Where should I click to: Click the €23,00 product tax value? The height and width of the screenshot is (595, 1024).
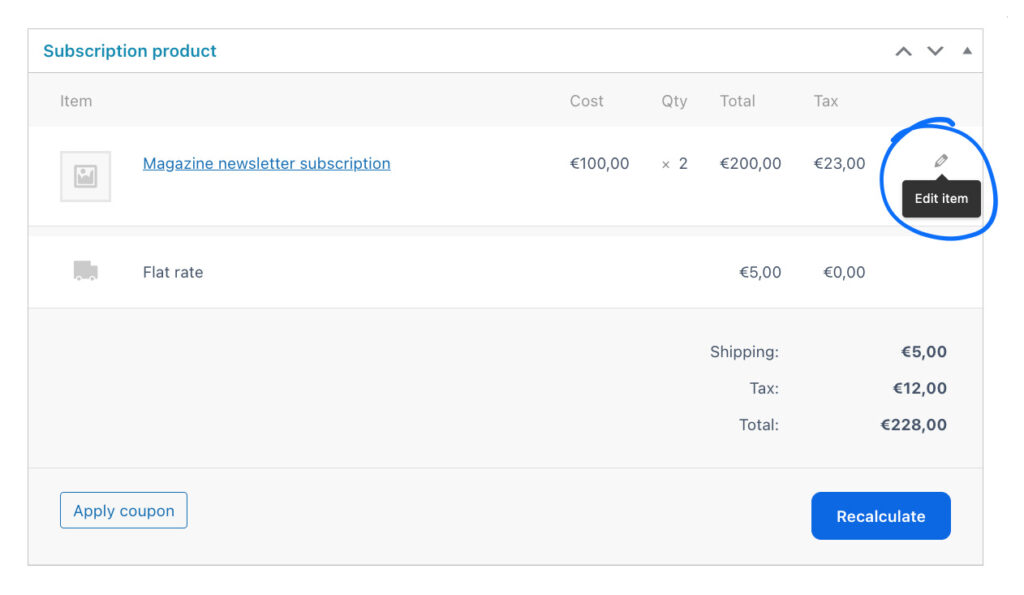(x=839, y=164)
